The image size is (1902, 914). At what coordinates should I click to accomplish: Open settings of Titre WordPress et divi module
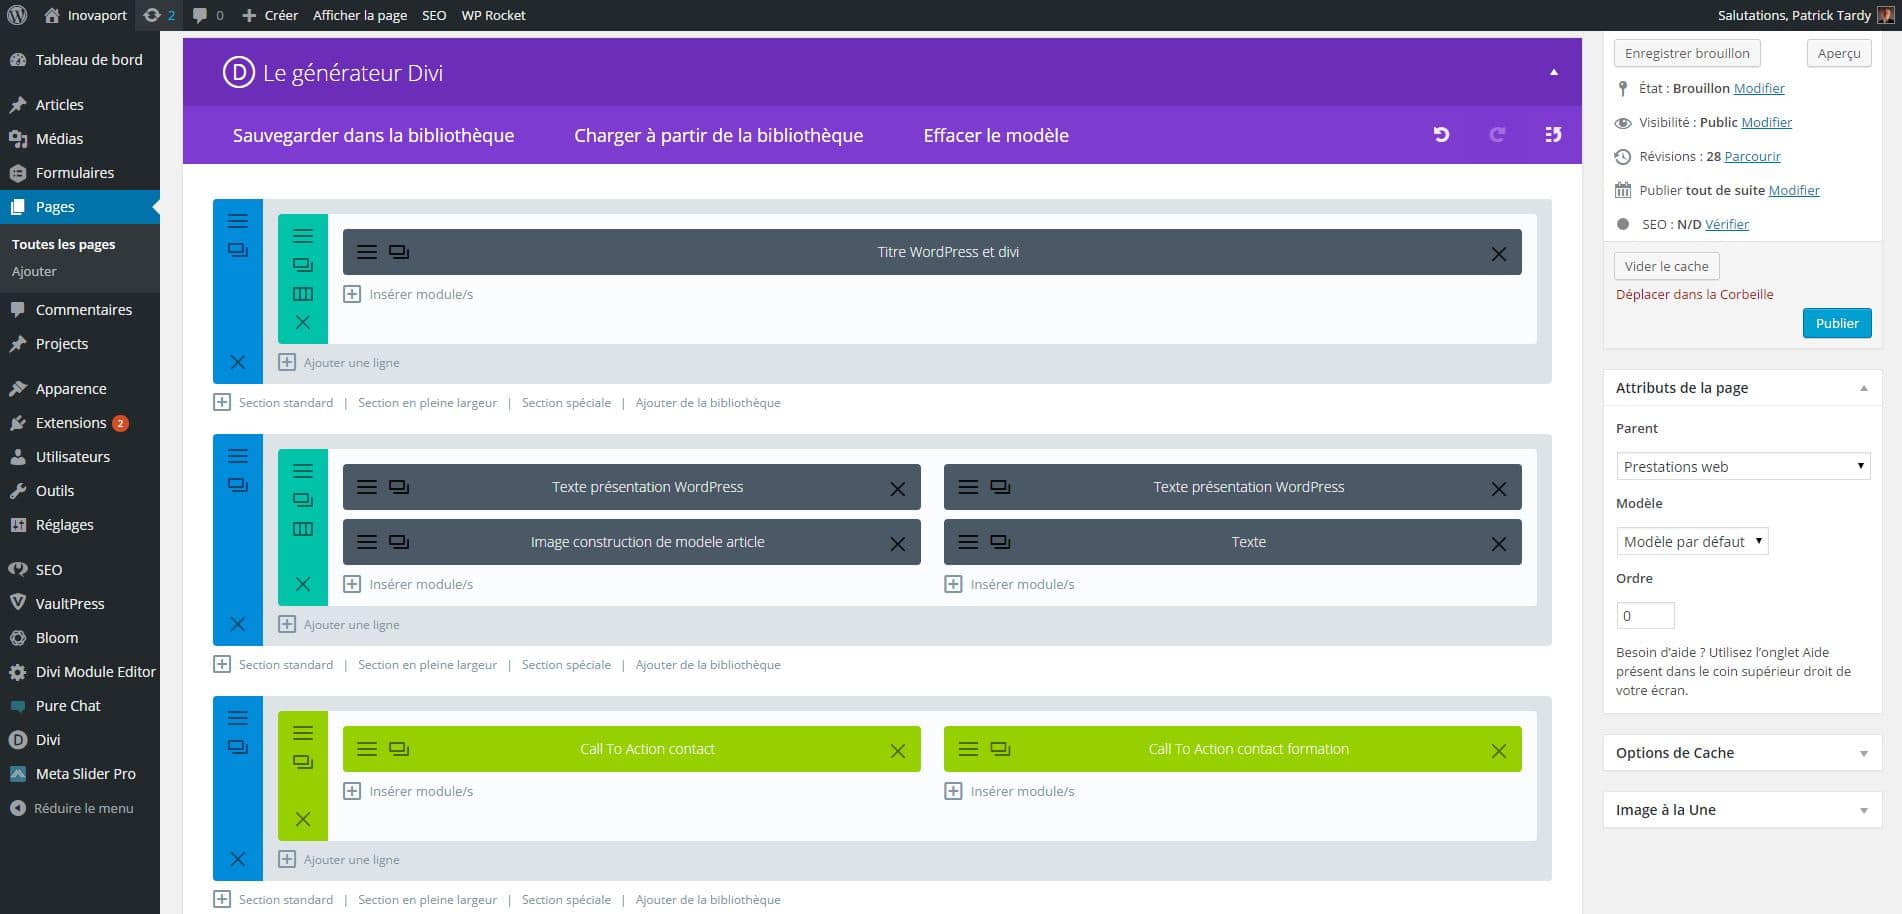click(367, 252)
